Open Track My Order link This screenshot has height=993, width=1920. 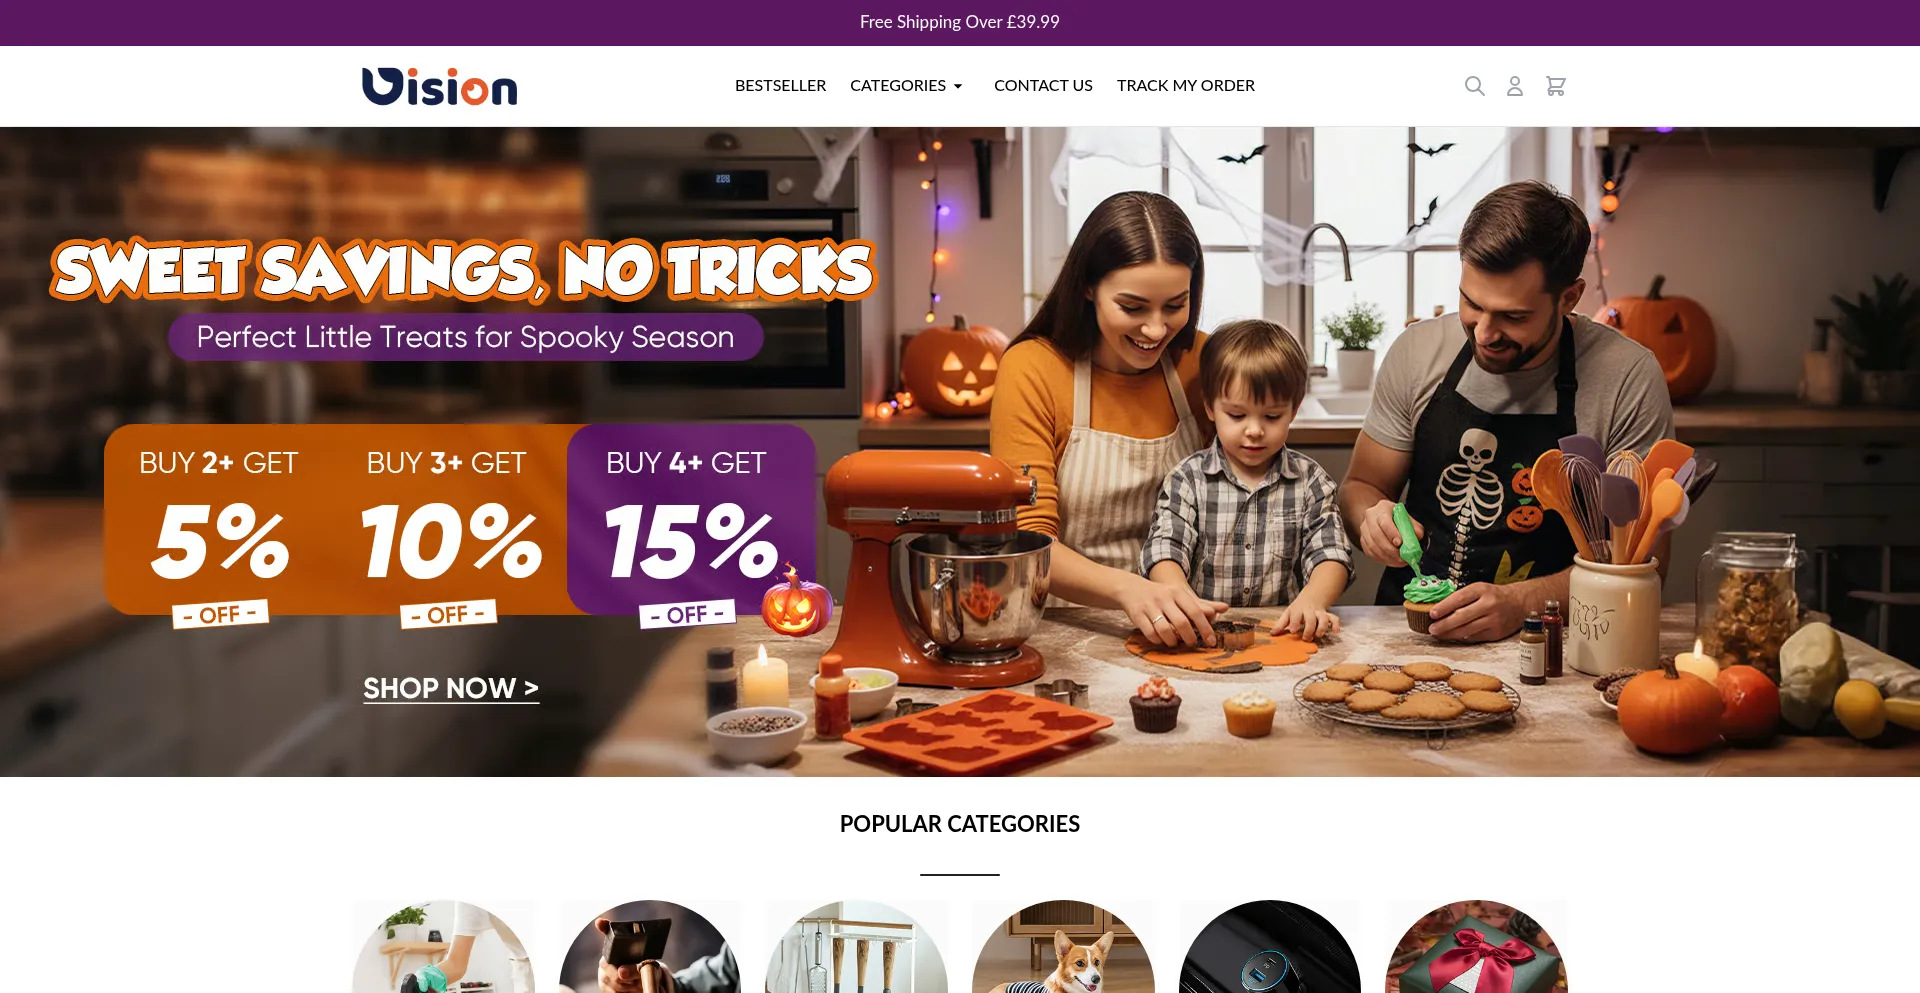[x=1186, y=86]
